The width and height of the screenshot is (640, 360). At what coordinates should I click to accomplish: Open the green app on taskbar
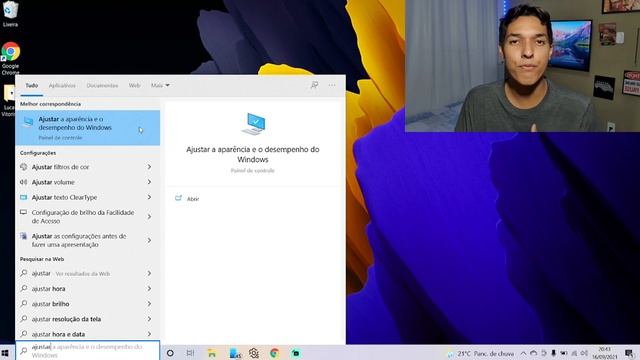(296, 353)
